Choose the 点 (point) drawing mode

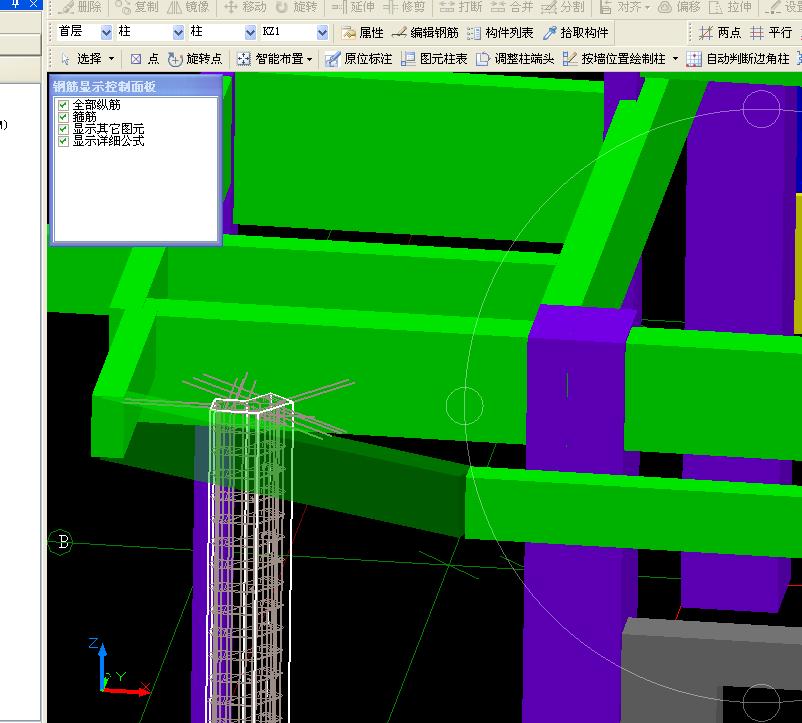click(x=145, y=59)
